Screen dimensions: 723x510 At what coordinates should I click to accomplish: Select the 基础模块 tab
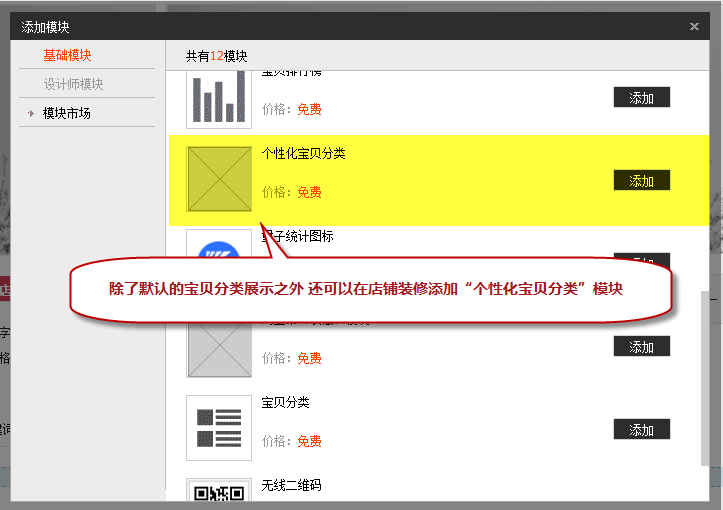[x=67, y=55]
